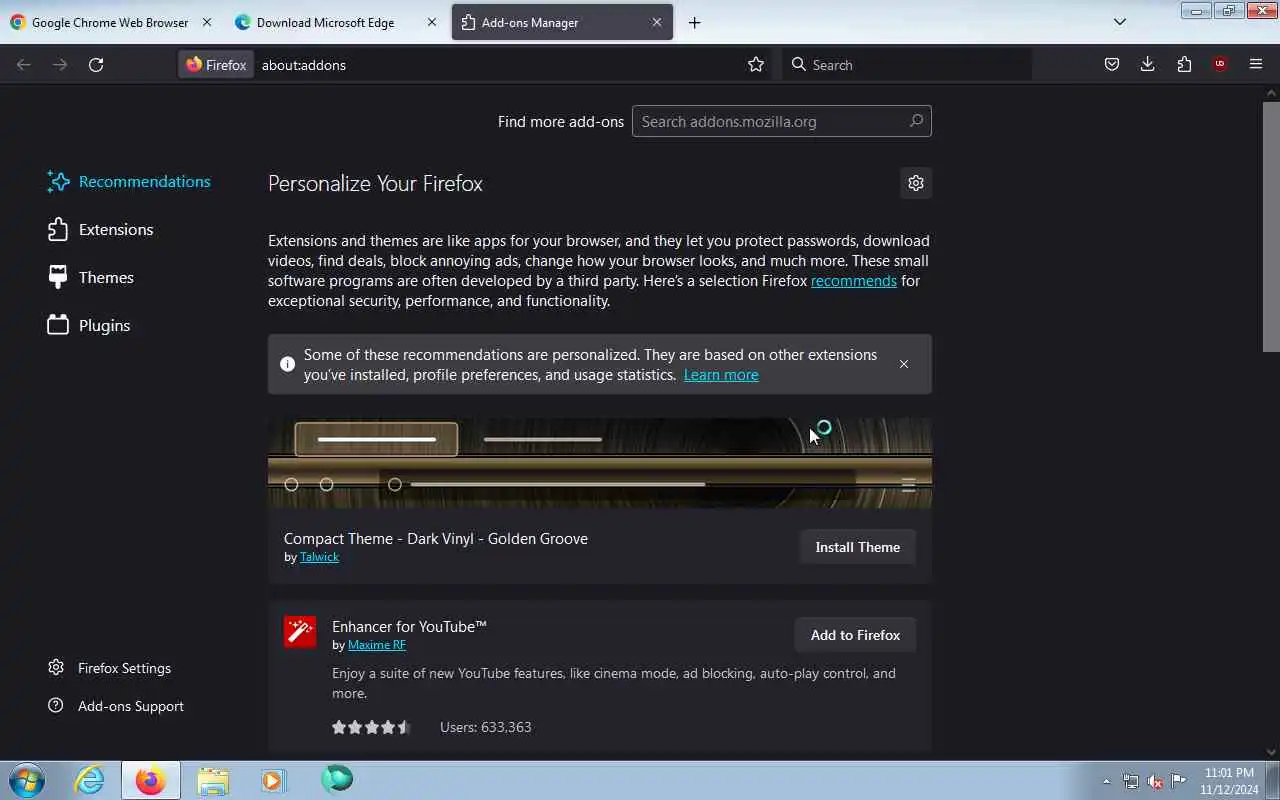Click the Action Center flag tray icon
Viewport: 1280px width, 800px height.
1179,781
